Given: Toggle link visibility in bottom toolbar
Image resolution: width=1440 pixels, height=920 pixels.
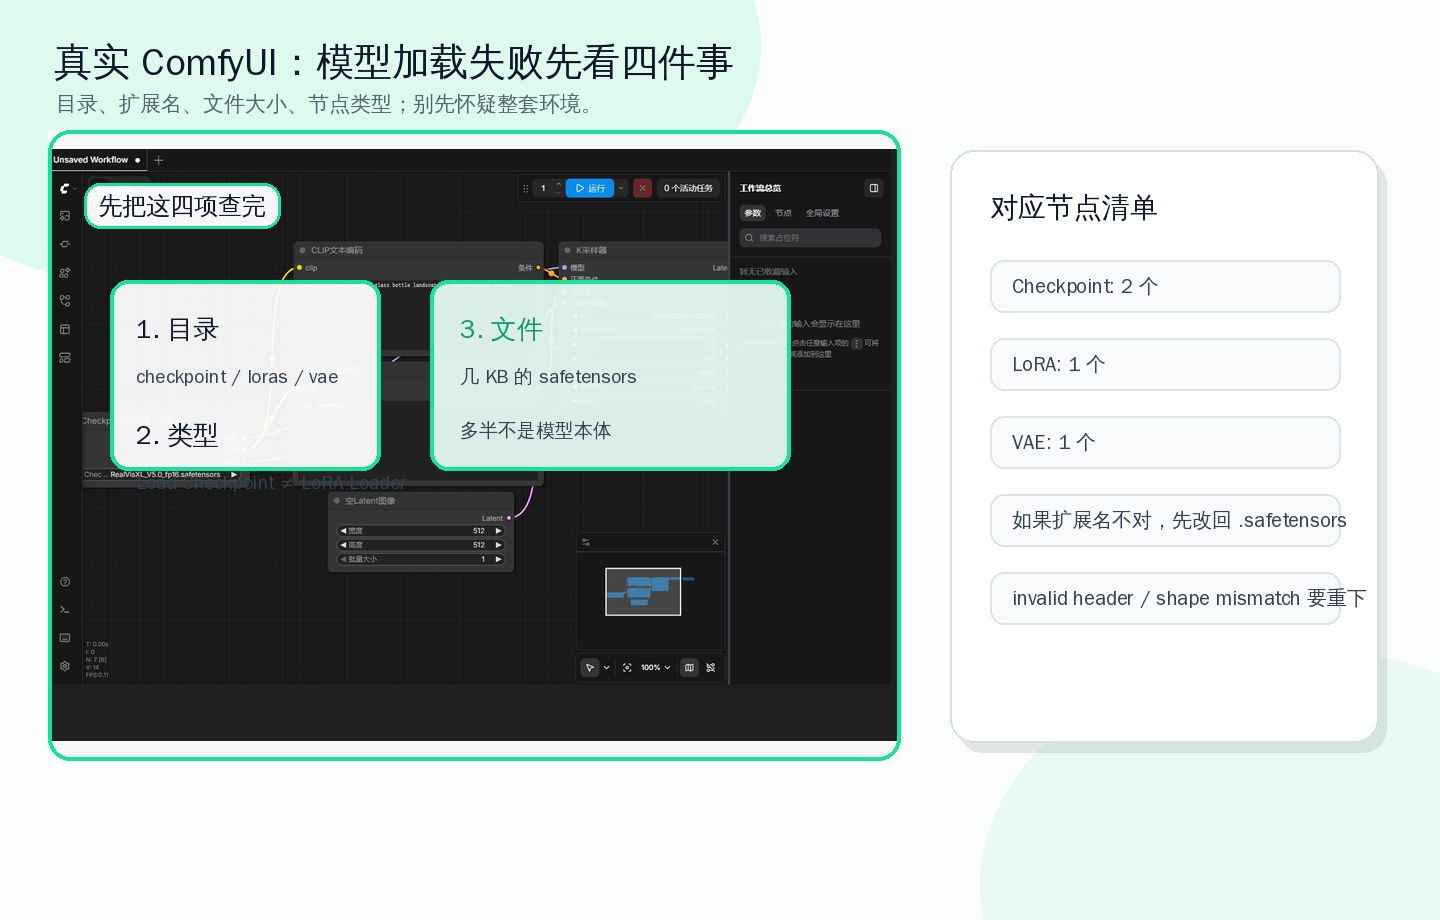Looking at the screenshot, I should click(x=711, y=667).
